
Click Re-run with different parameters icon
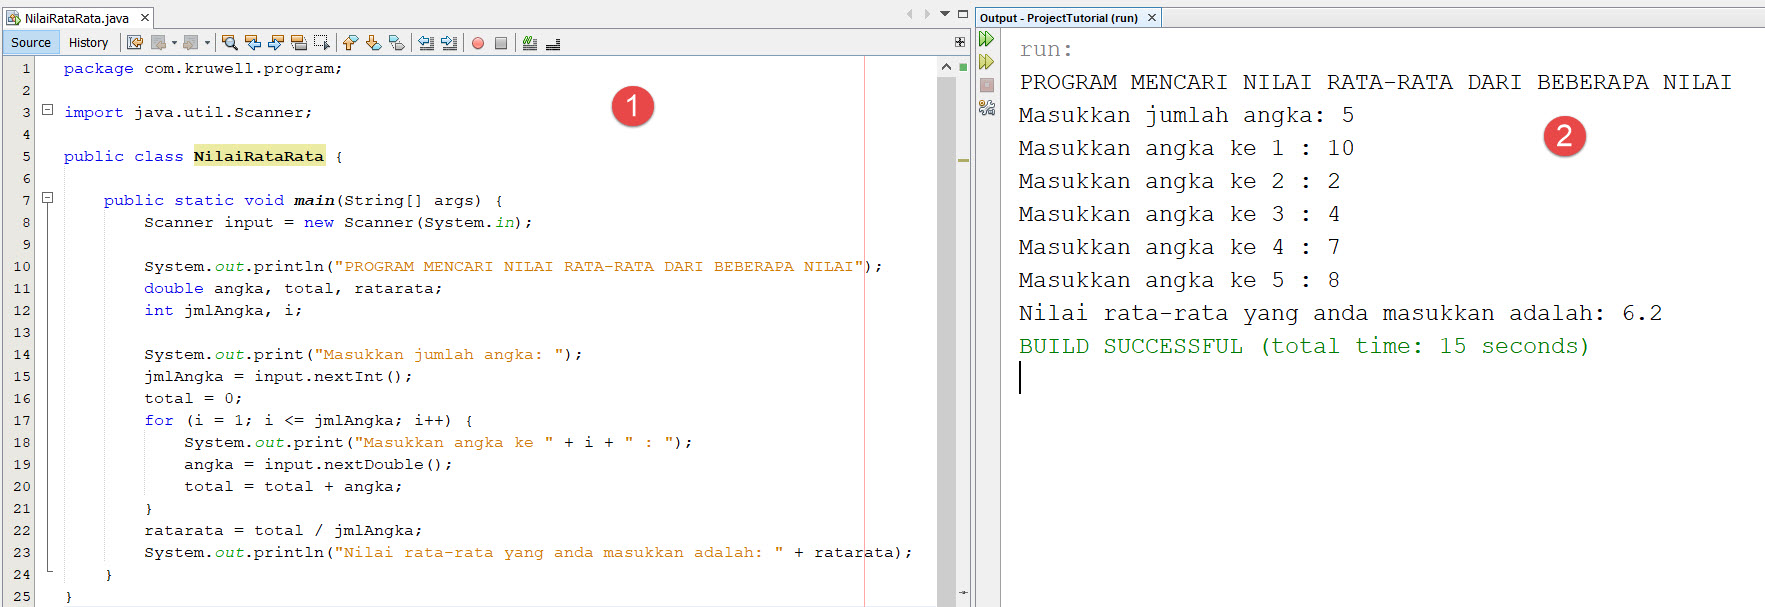(x=987, y=62)
